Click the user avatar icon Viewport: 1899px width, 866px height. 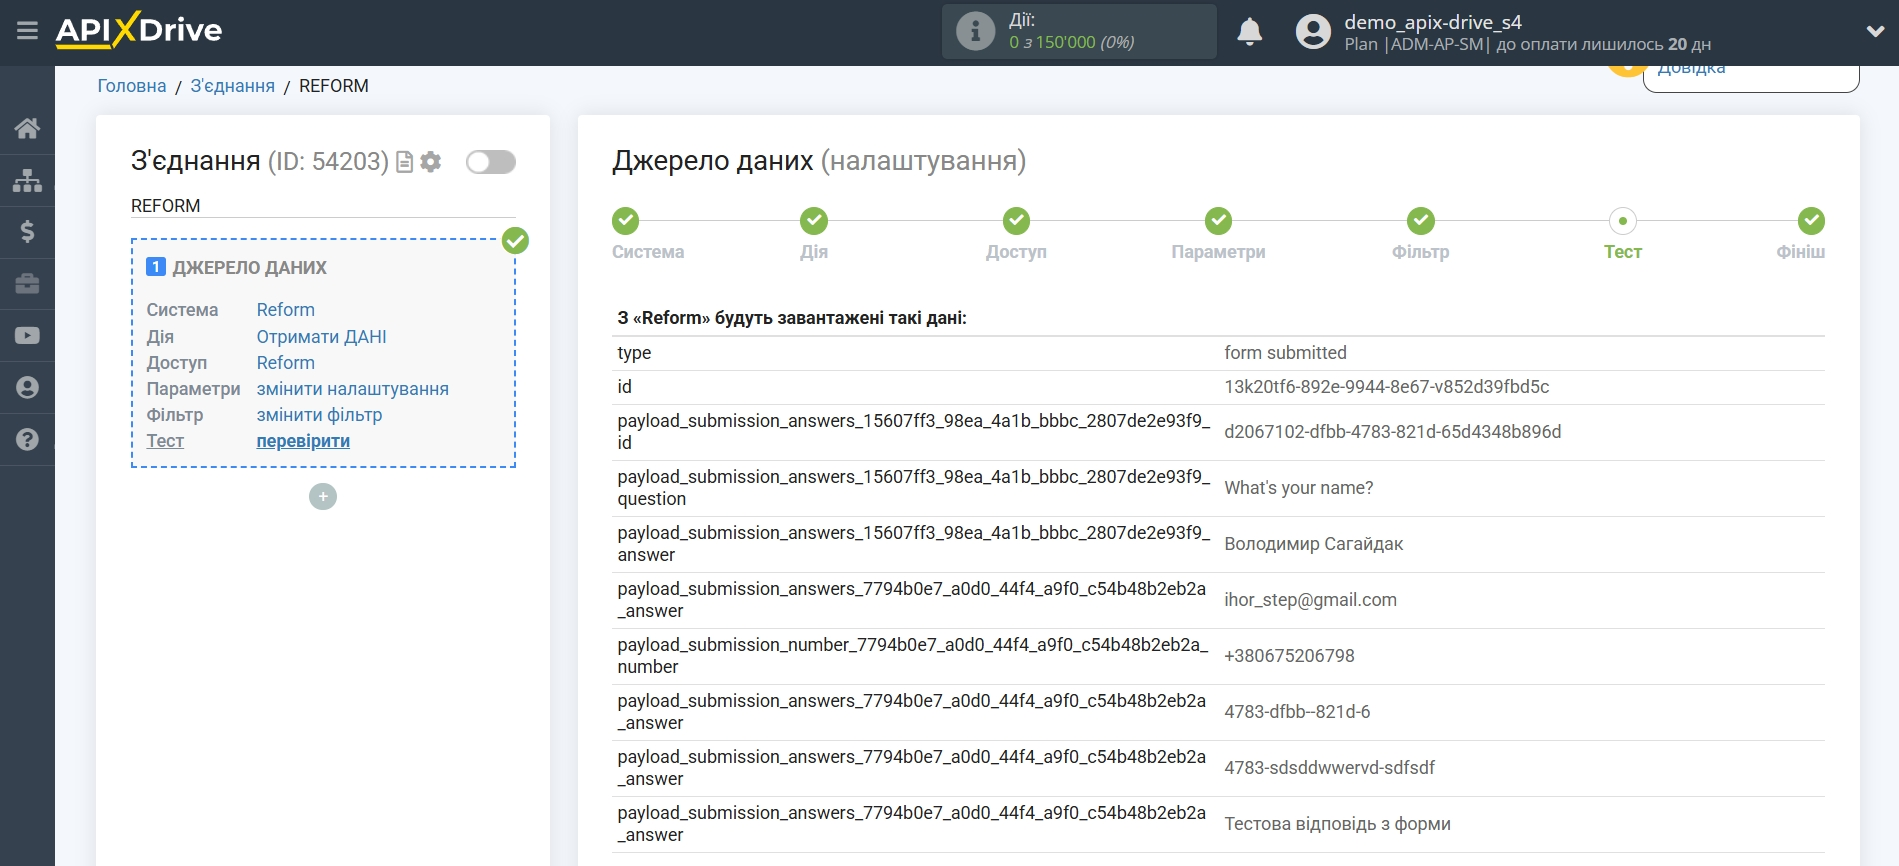pyautogui.click(x=1313, y=32)
